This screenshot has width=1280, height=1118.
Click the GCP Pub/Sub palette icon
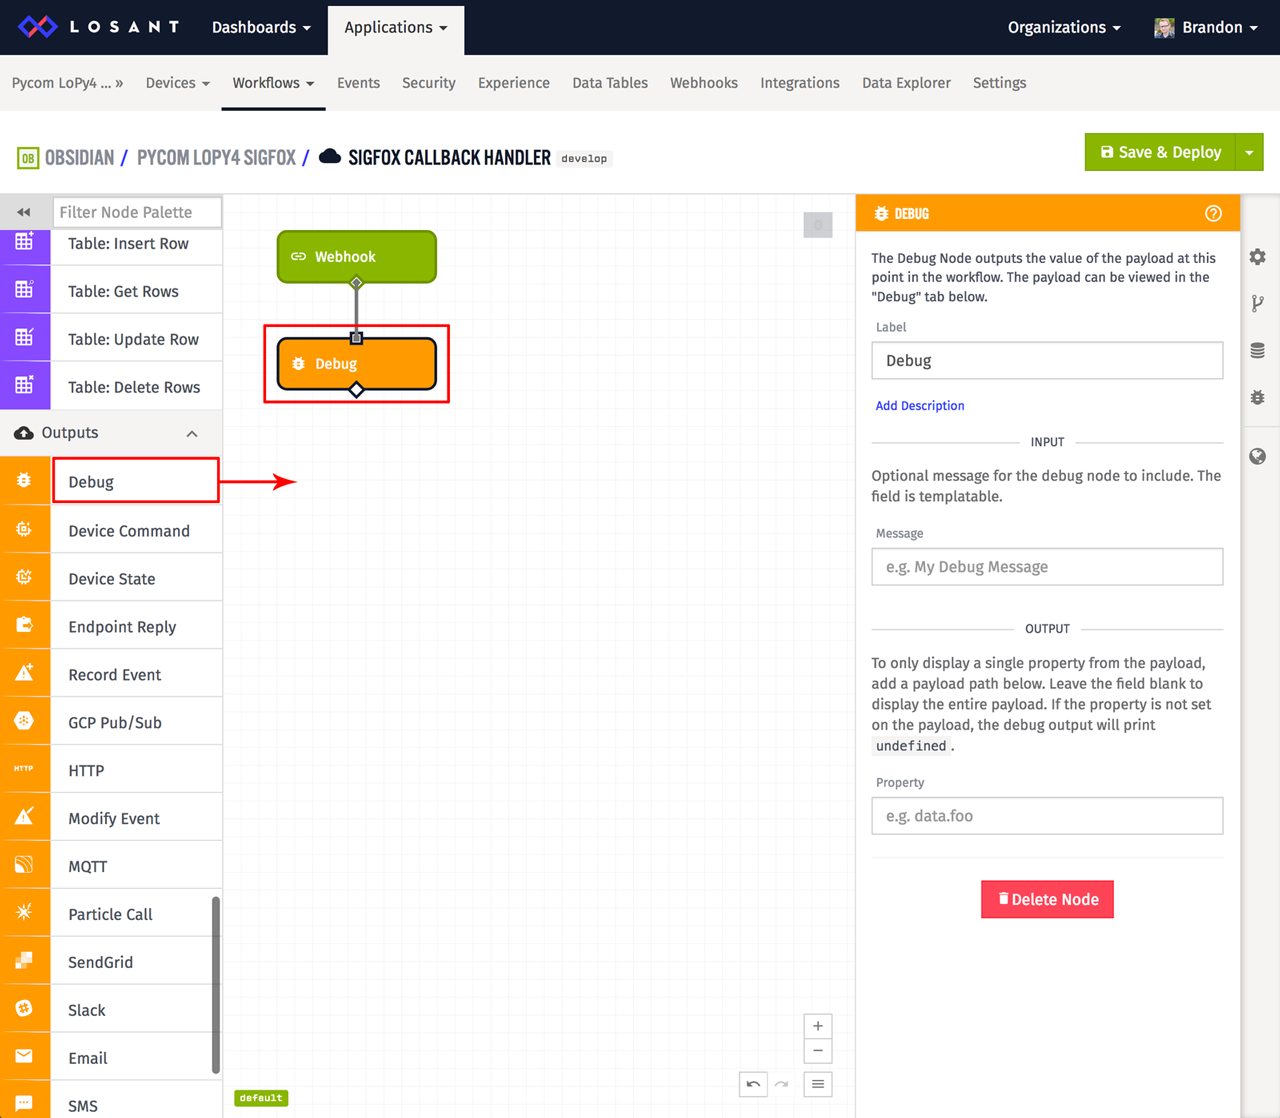[24, 721]
